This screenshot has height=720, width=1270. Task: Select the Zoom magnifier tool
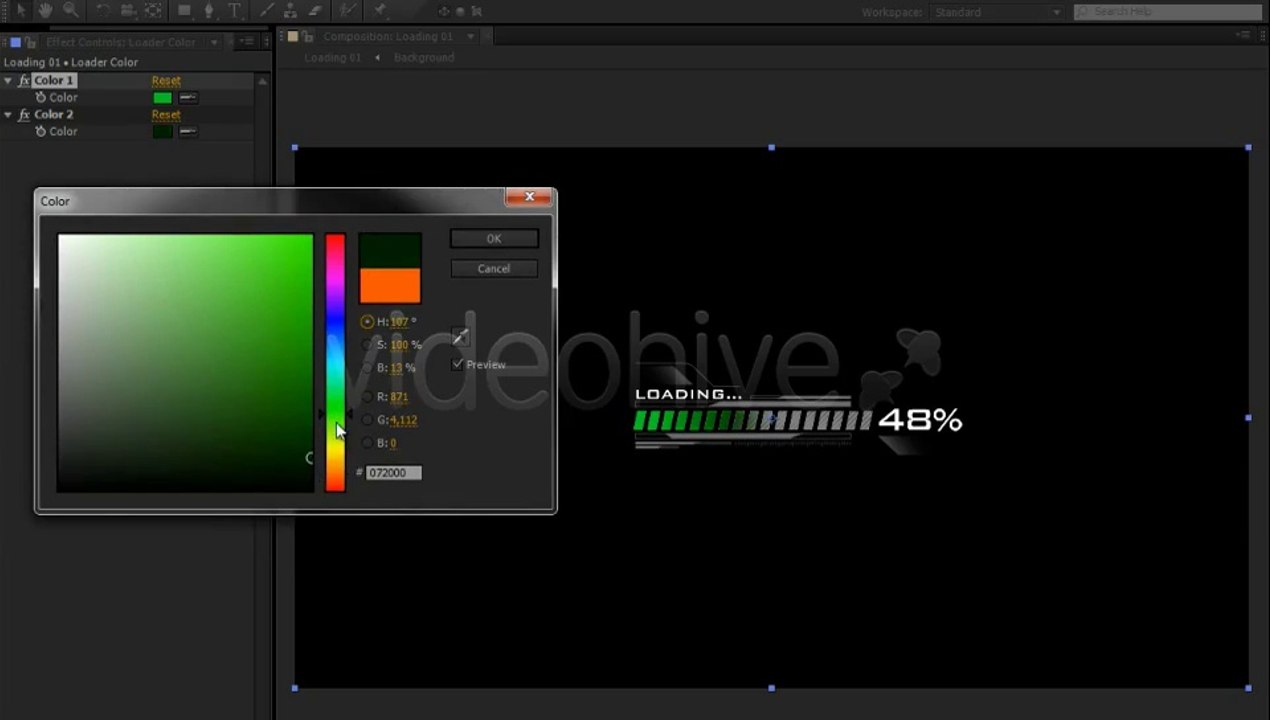[x=71, y=11]
